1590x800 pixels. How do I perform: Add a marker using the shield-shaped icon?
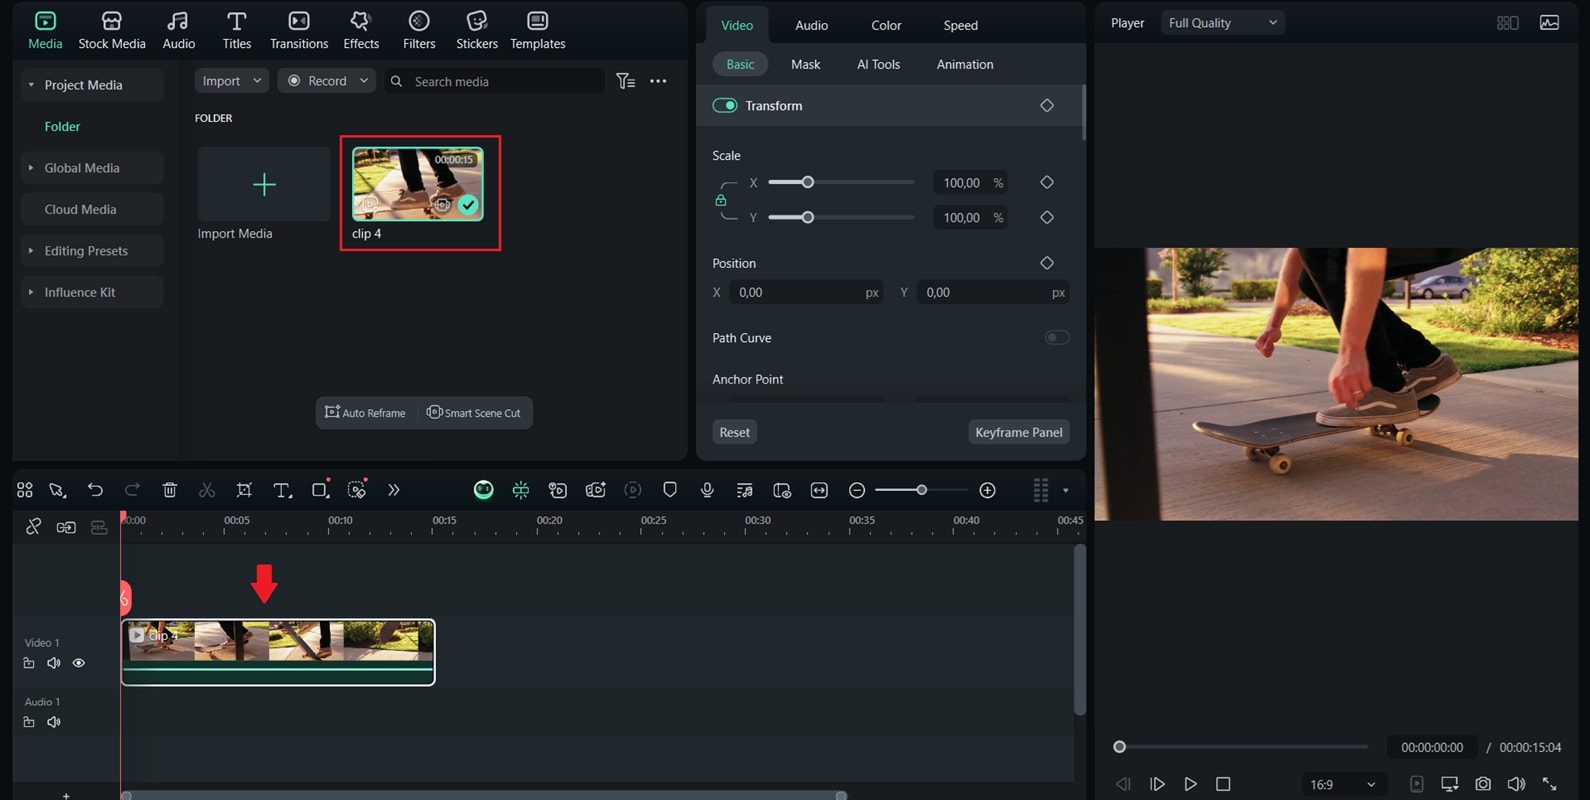(x=670, y=490)
